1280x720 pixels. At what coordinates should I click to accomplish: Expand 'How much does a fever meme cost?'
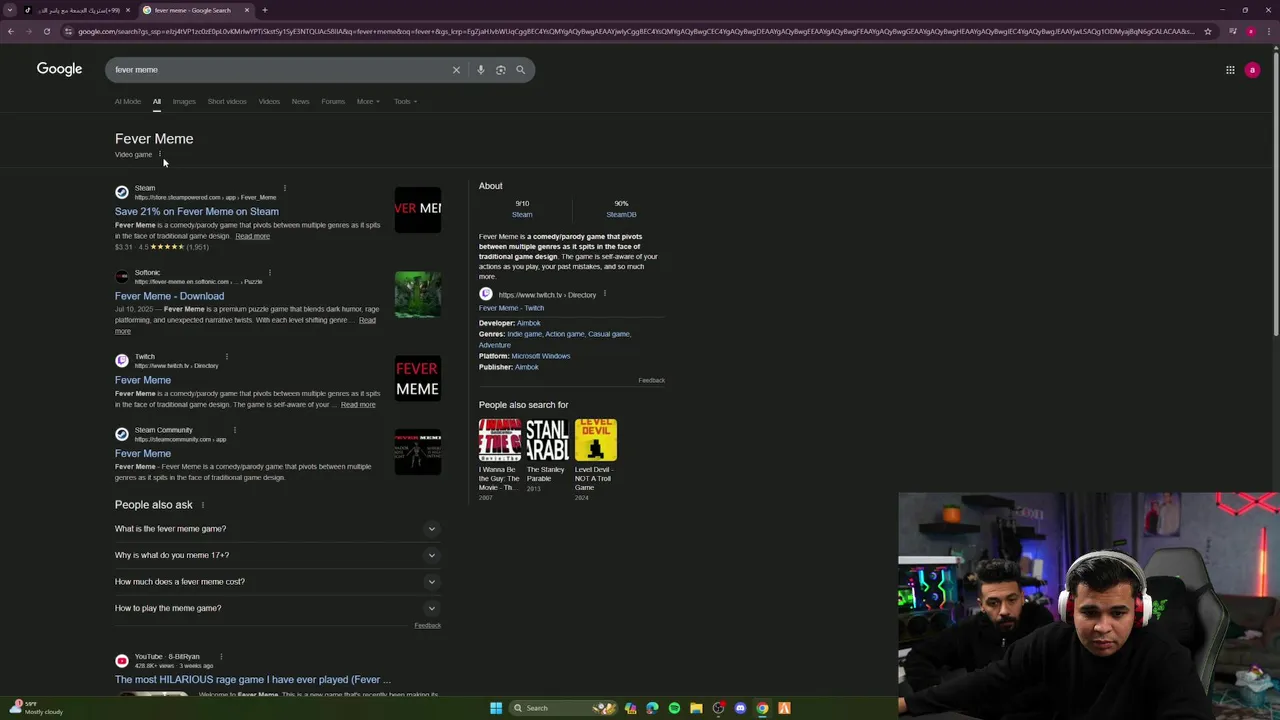277,582
